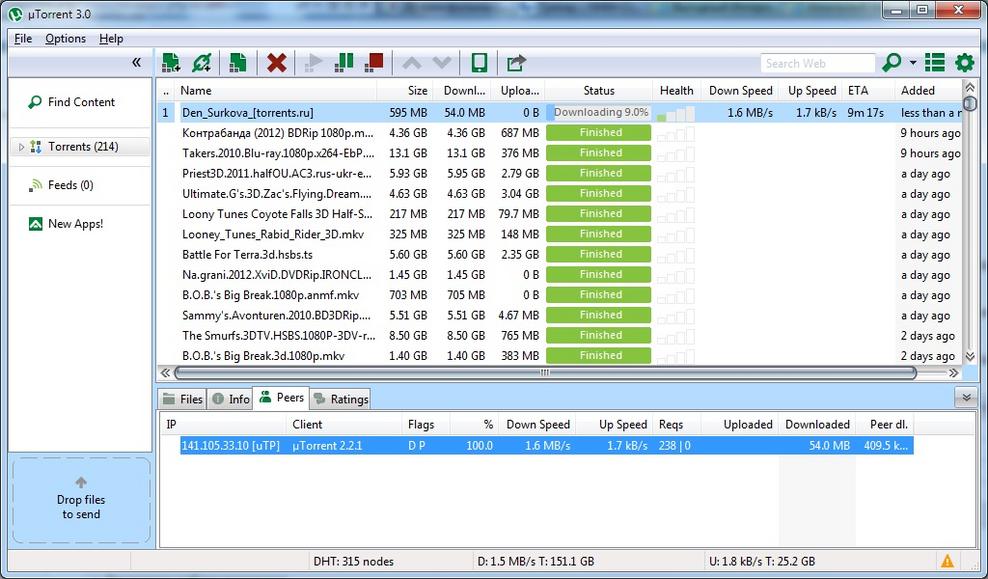
Task: Toggle the list view icon in toolbar
Action: [934, 62]
